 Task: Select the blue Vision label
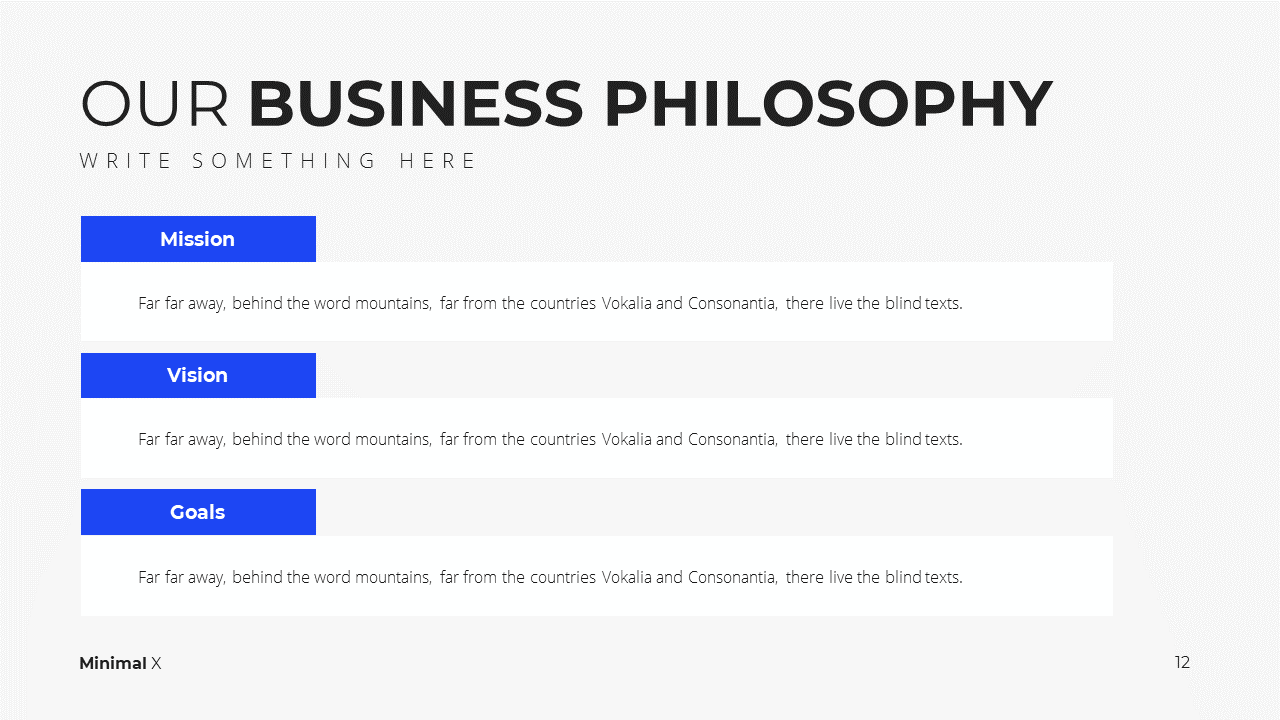pos(198,375)
